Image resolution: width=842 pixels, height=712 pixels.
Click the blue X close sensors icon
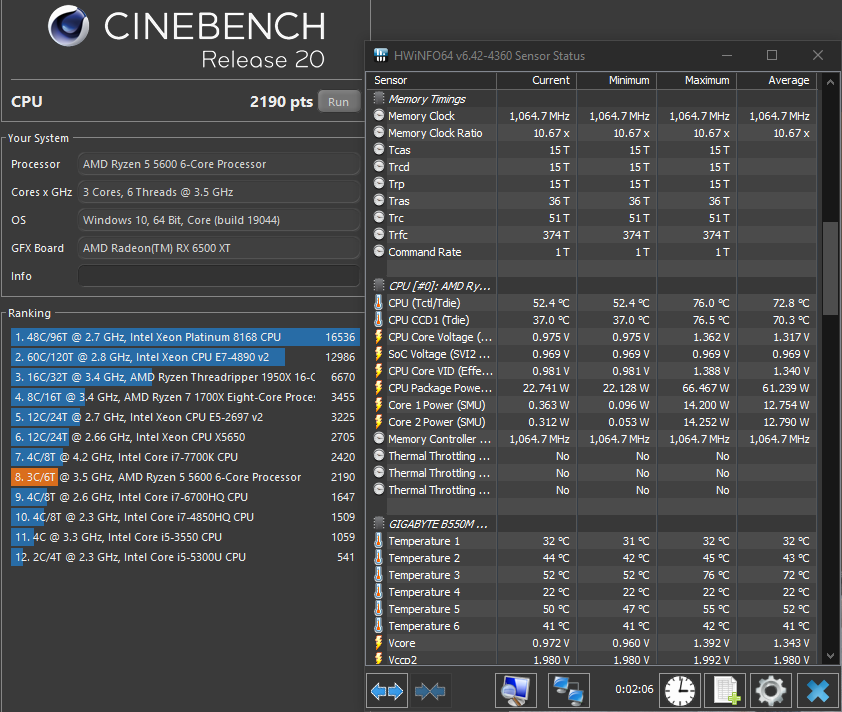tap(817, 691)
